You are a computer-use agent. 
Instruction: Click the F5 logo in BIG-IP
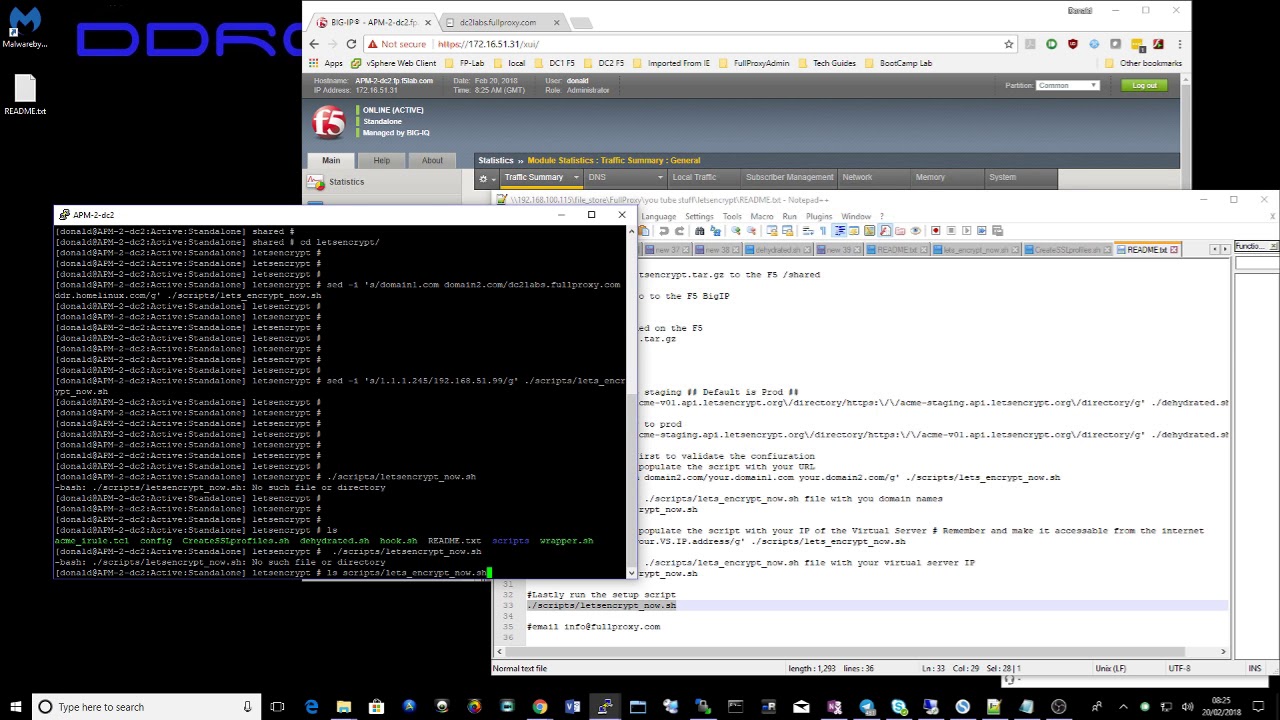point(329,122)
